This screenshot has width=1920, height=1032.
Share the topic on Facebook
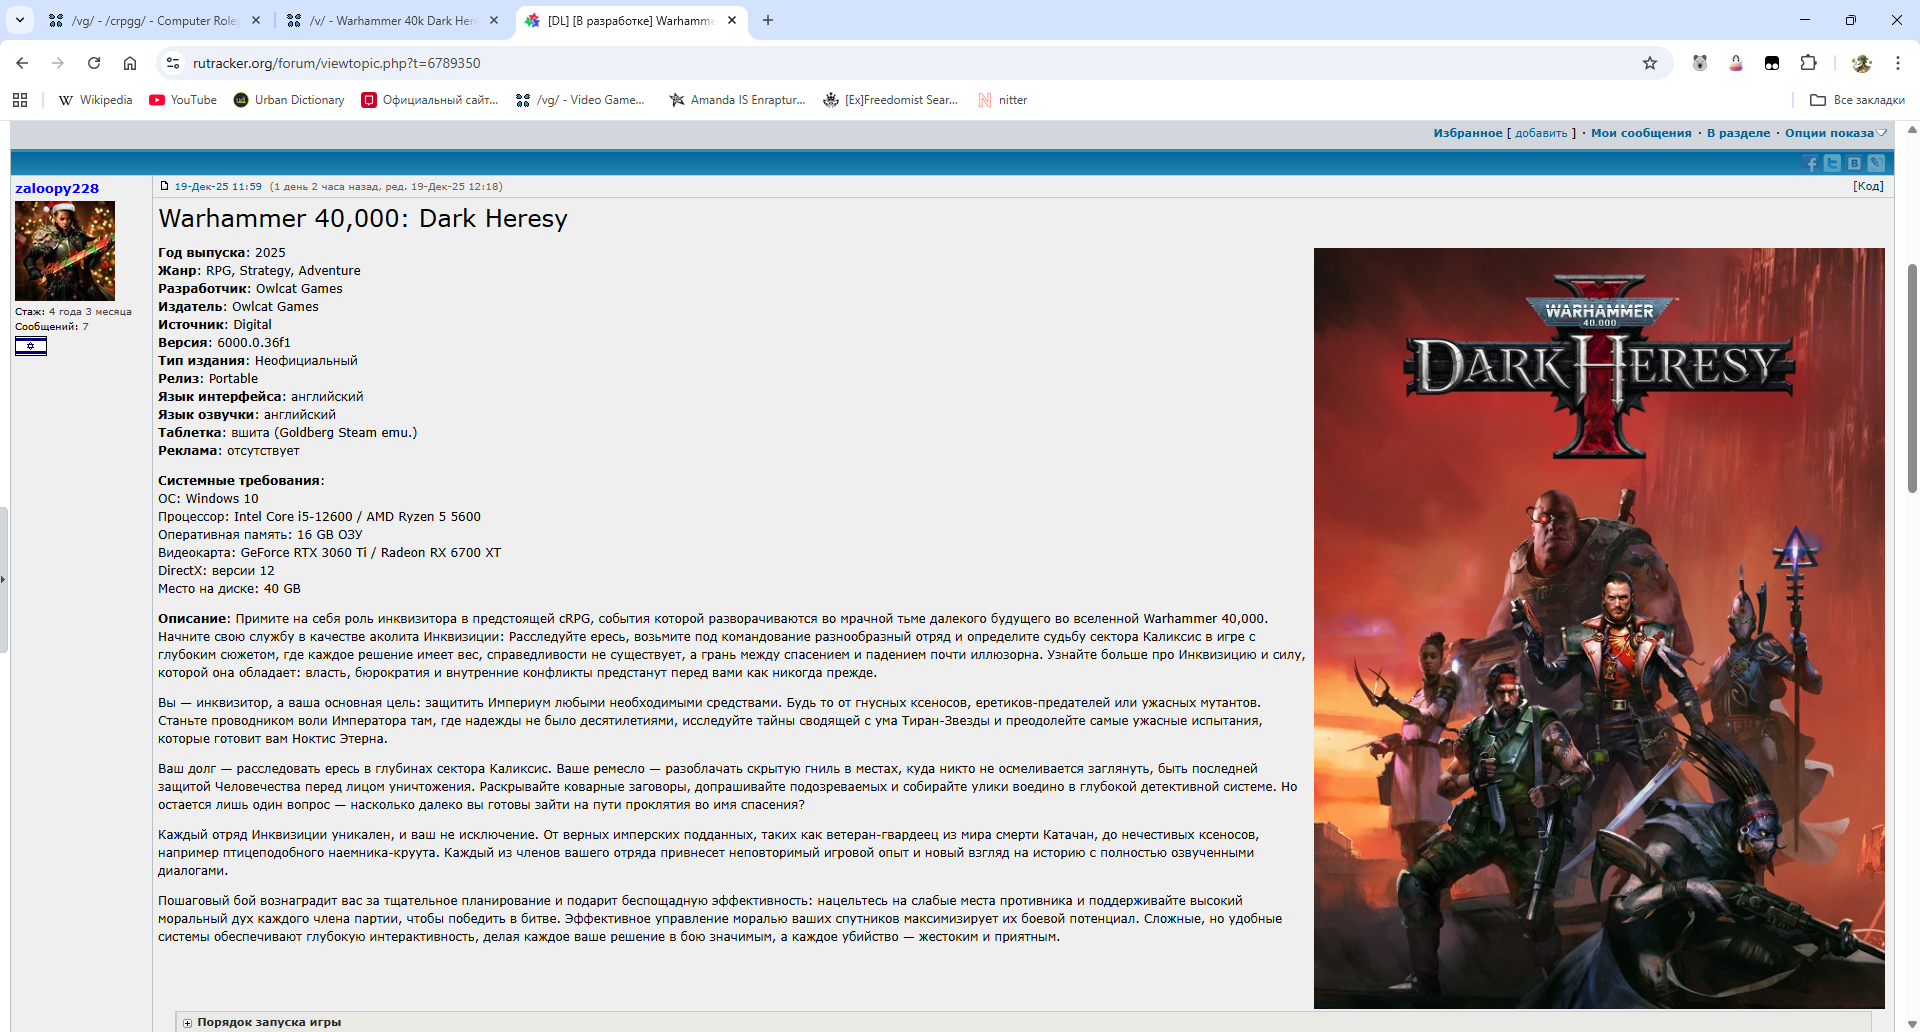point(1811,163)
